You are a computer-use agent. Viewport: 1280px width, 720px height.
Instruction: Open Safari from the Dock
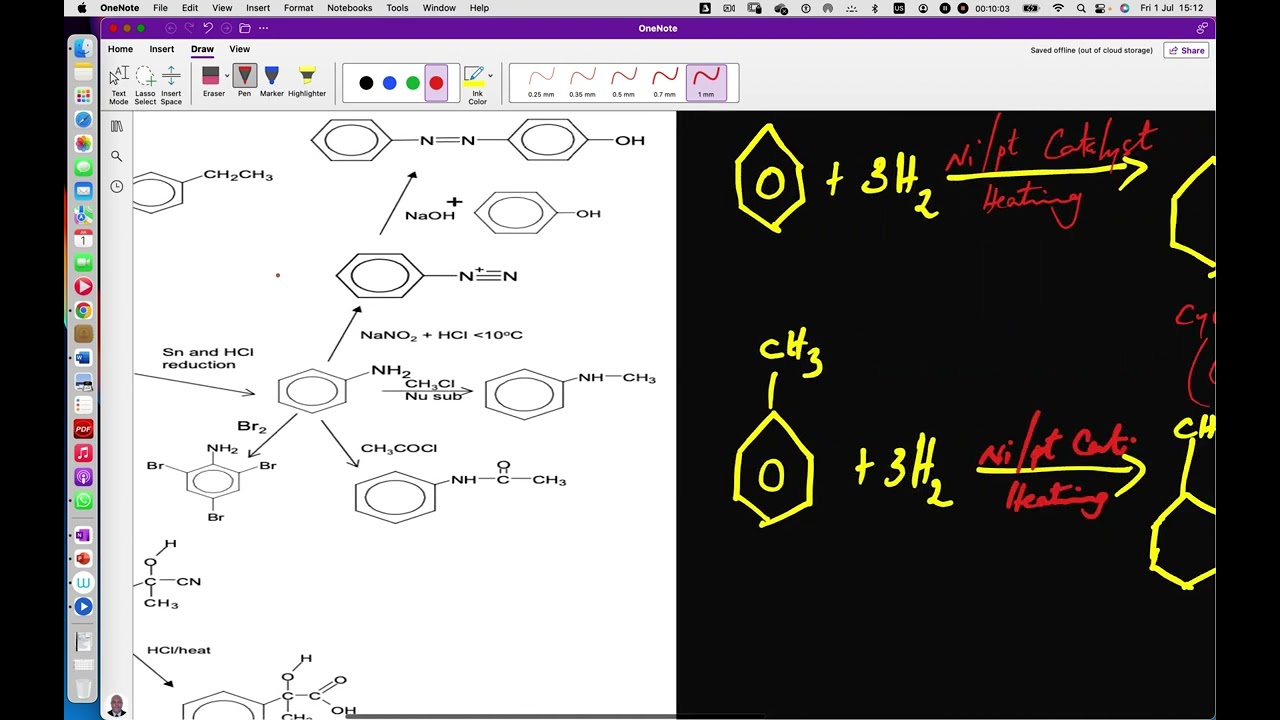click(83, 120)
